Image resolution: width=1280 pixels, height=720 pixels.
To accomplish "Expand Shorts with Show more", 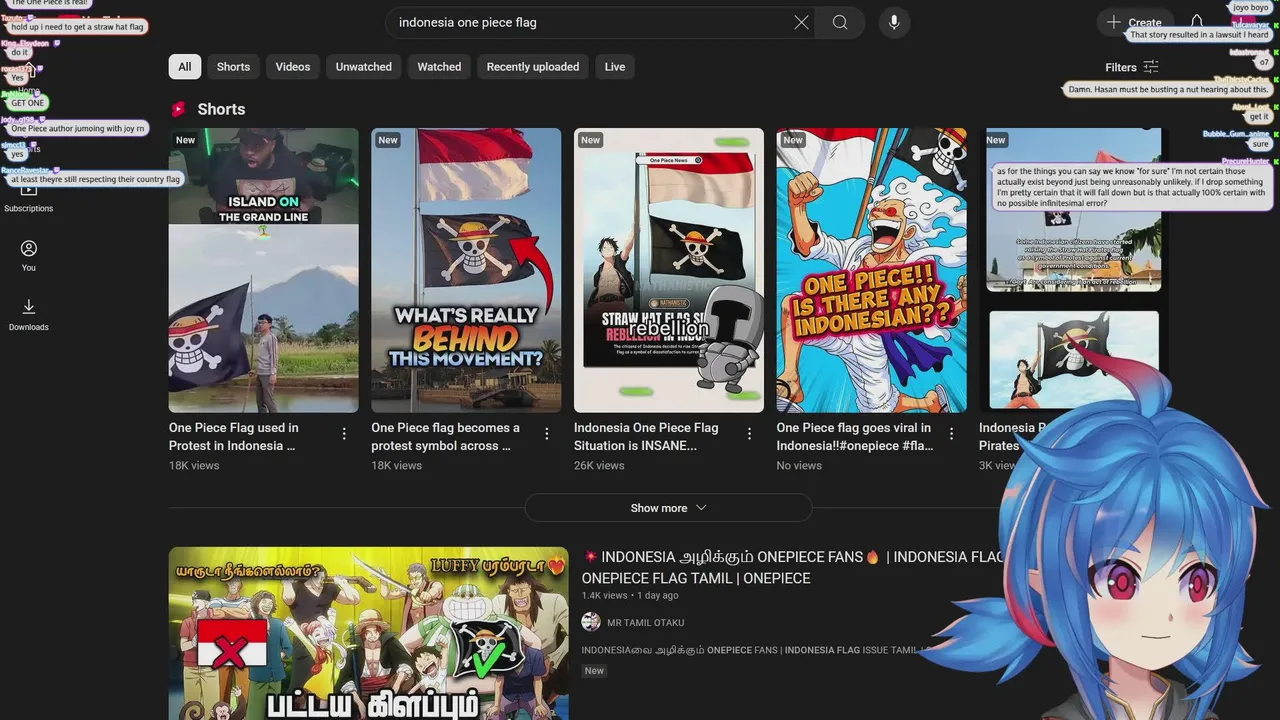I will pos(668,508).
